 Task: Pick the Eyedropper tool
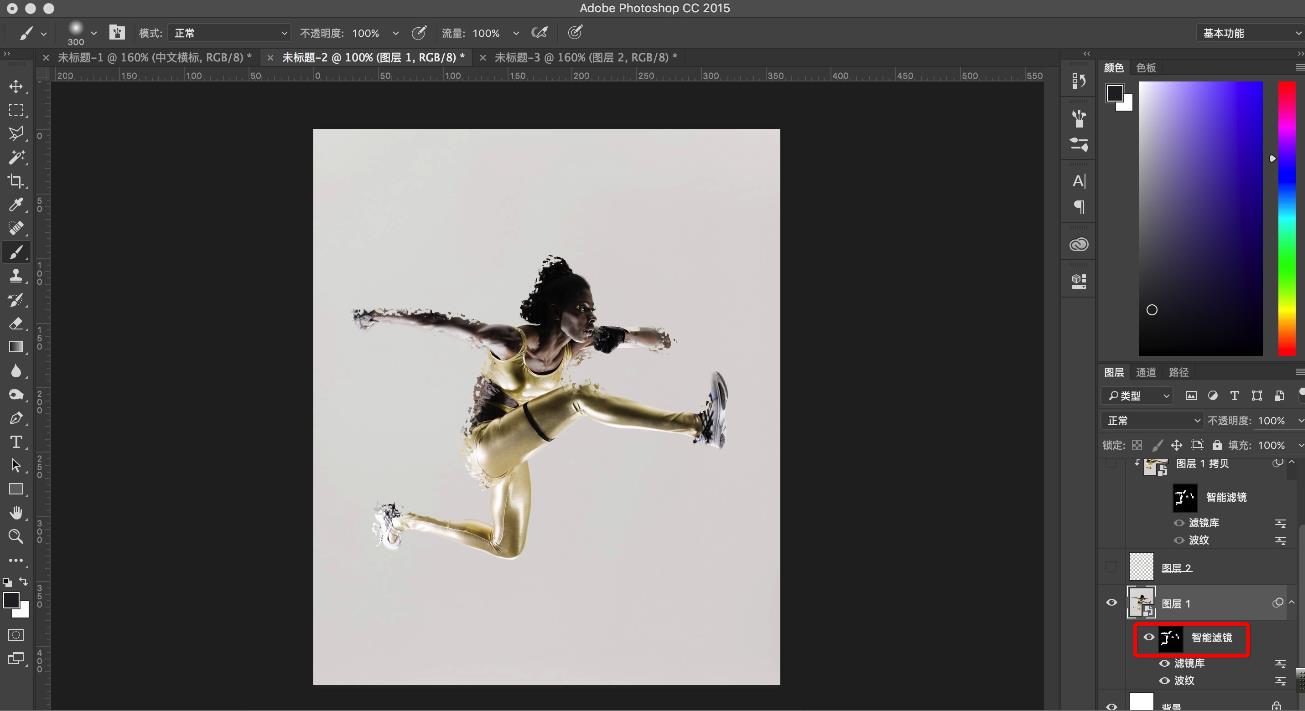(16, 205)
